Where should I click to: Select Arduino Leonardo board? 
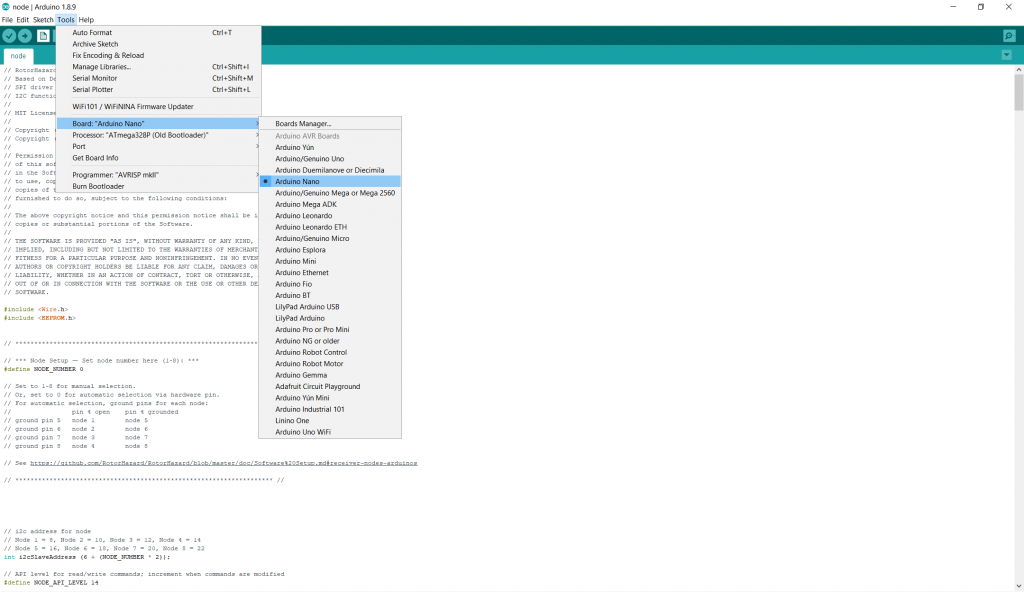pyautogui.click(x=330, y=216)
